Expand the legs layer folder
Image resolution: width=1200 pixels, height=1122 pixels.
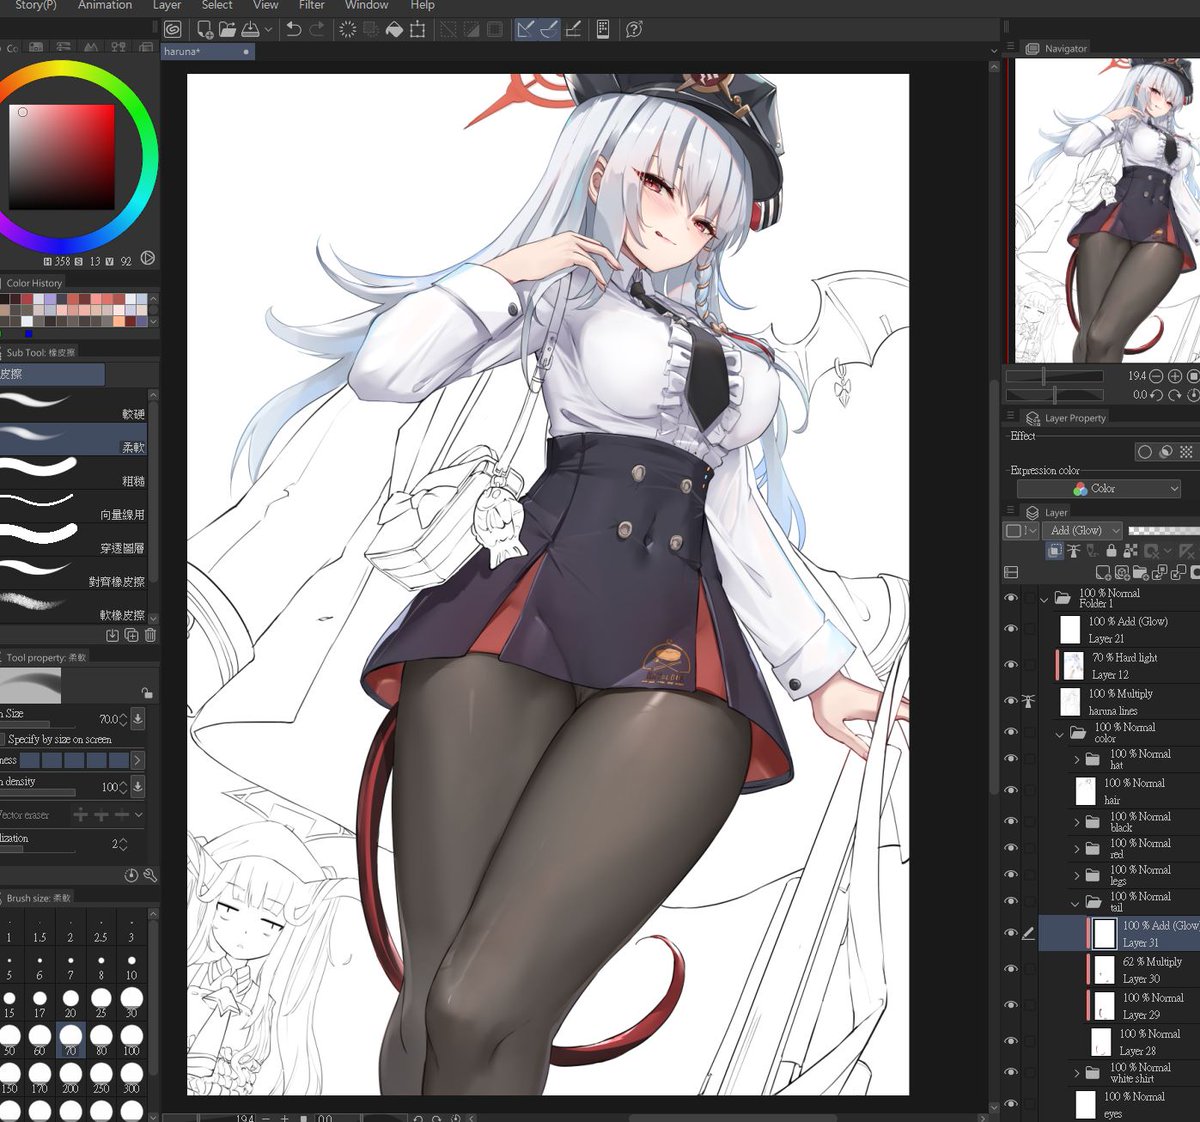pyautogui.click(x=1077, y=876)
